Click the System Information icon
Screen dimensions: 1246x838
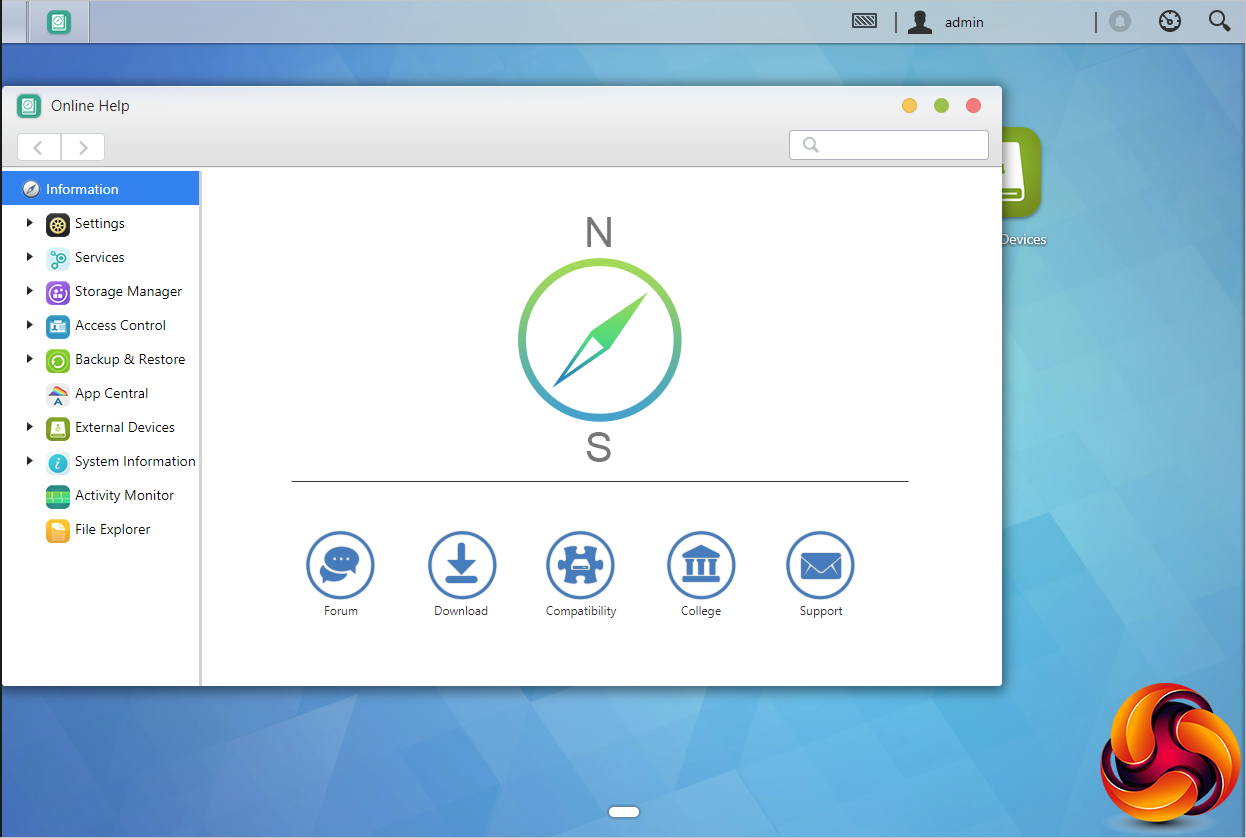[58, 462]
